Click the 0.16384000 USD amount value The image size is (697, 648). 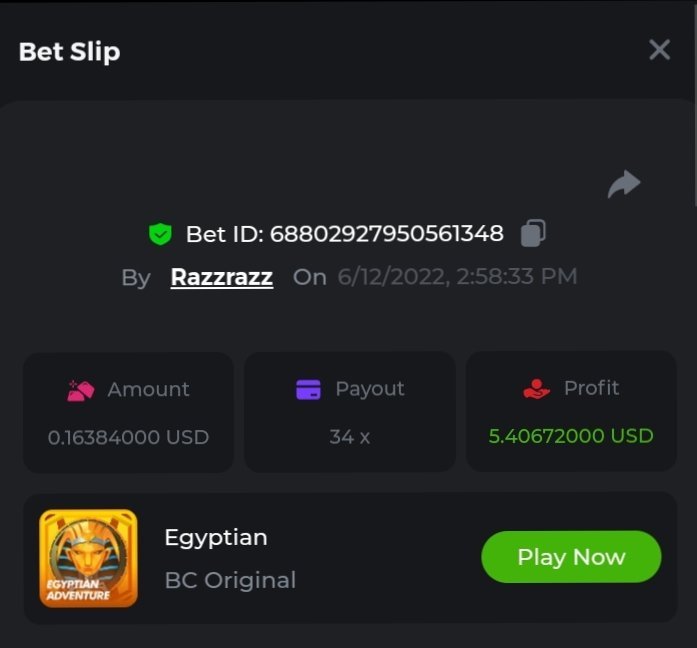tap(128, 437)
